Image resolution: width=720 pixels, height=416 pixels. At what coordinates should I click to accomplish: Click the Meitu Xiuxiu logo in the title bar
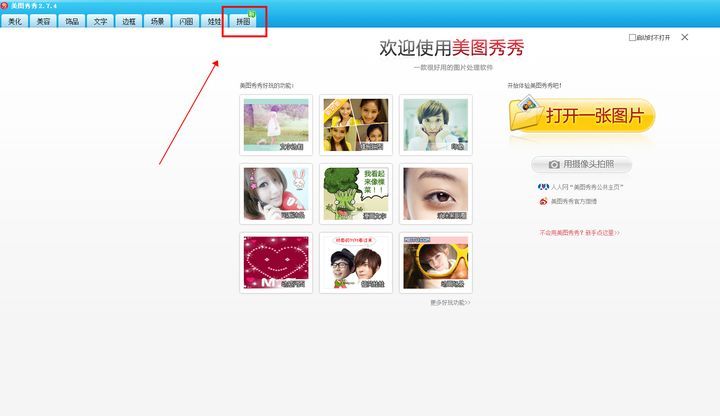(4, 6)
